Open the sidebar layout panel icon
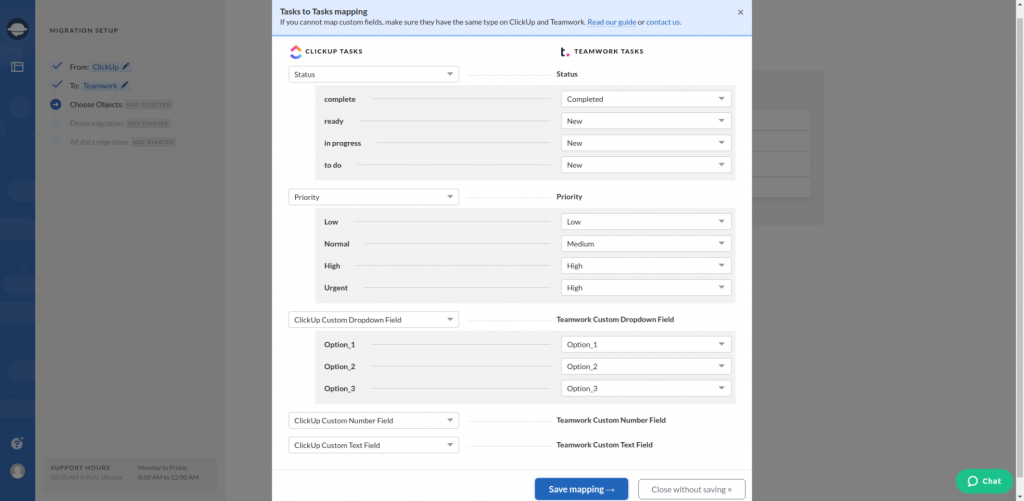The image size is (1024, 501). pyautogui.click(x=17, y=67)
